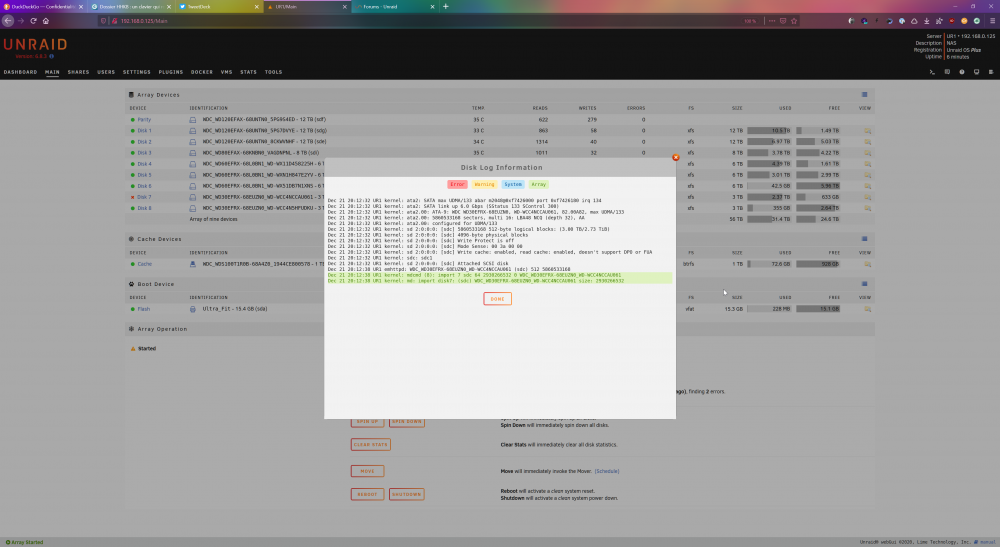Toggle the Error log filter label
This screenshot has height=547, width=1000.
(457, 184)
